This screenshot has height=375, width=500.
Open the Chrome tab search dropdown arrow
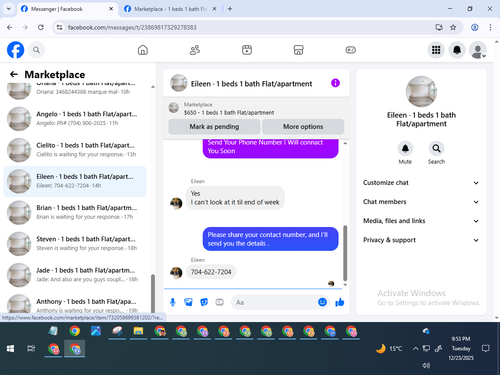[x=9, y=9]
